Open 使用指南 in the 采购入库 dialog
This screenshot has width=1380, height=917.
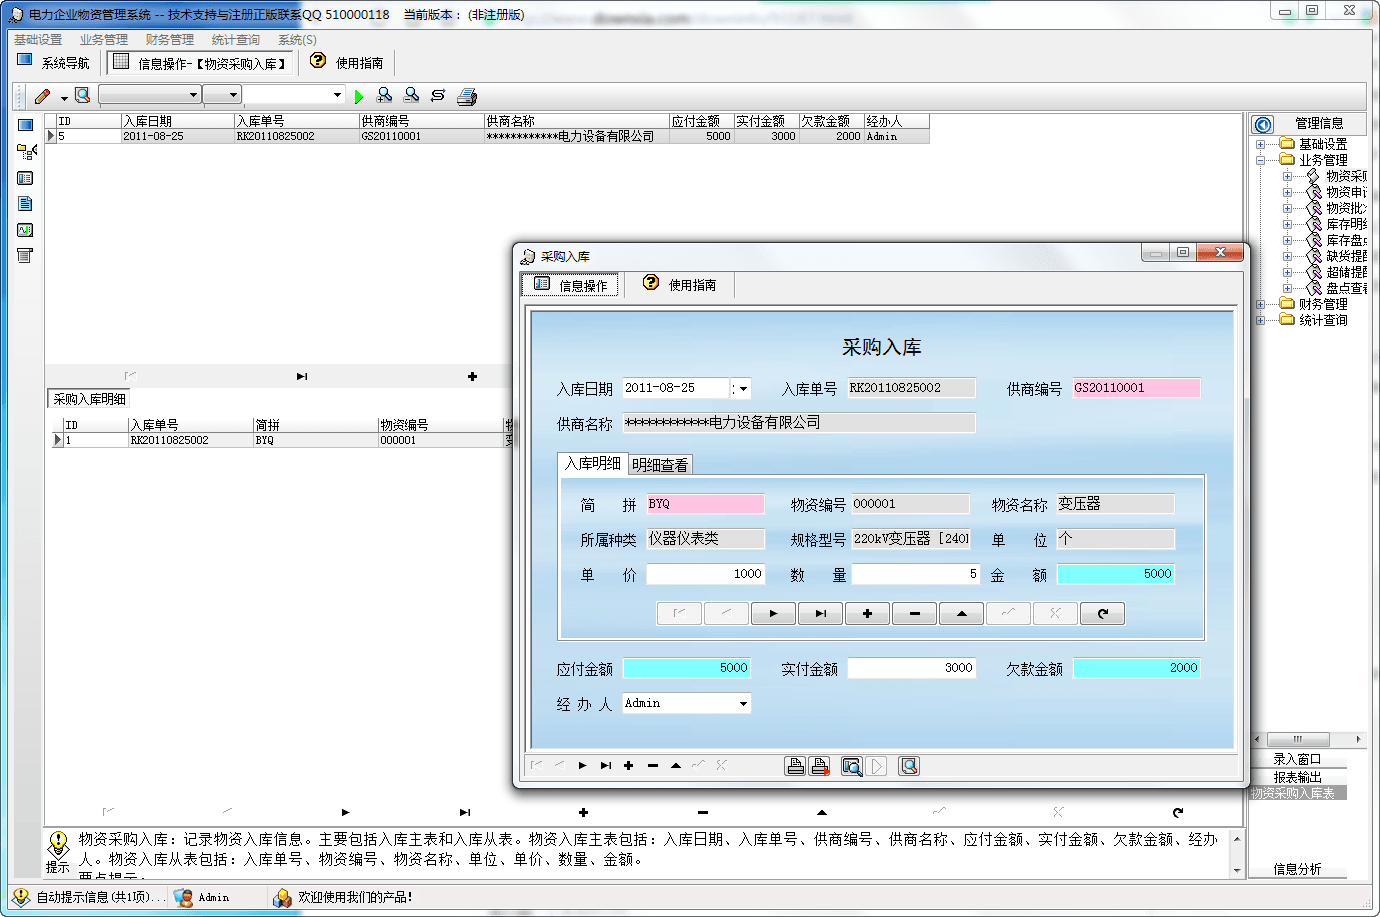pos(680,285)
